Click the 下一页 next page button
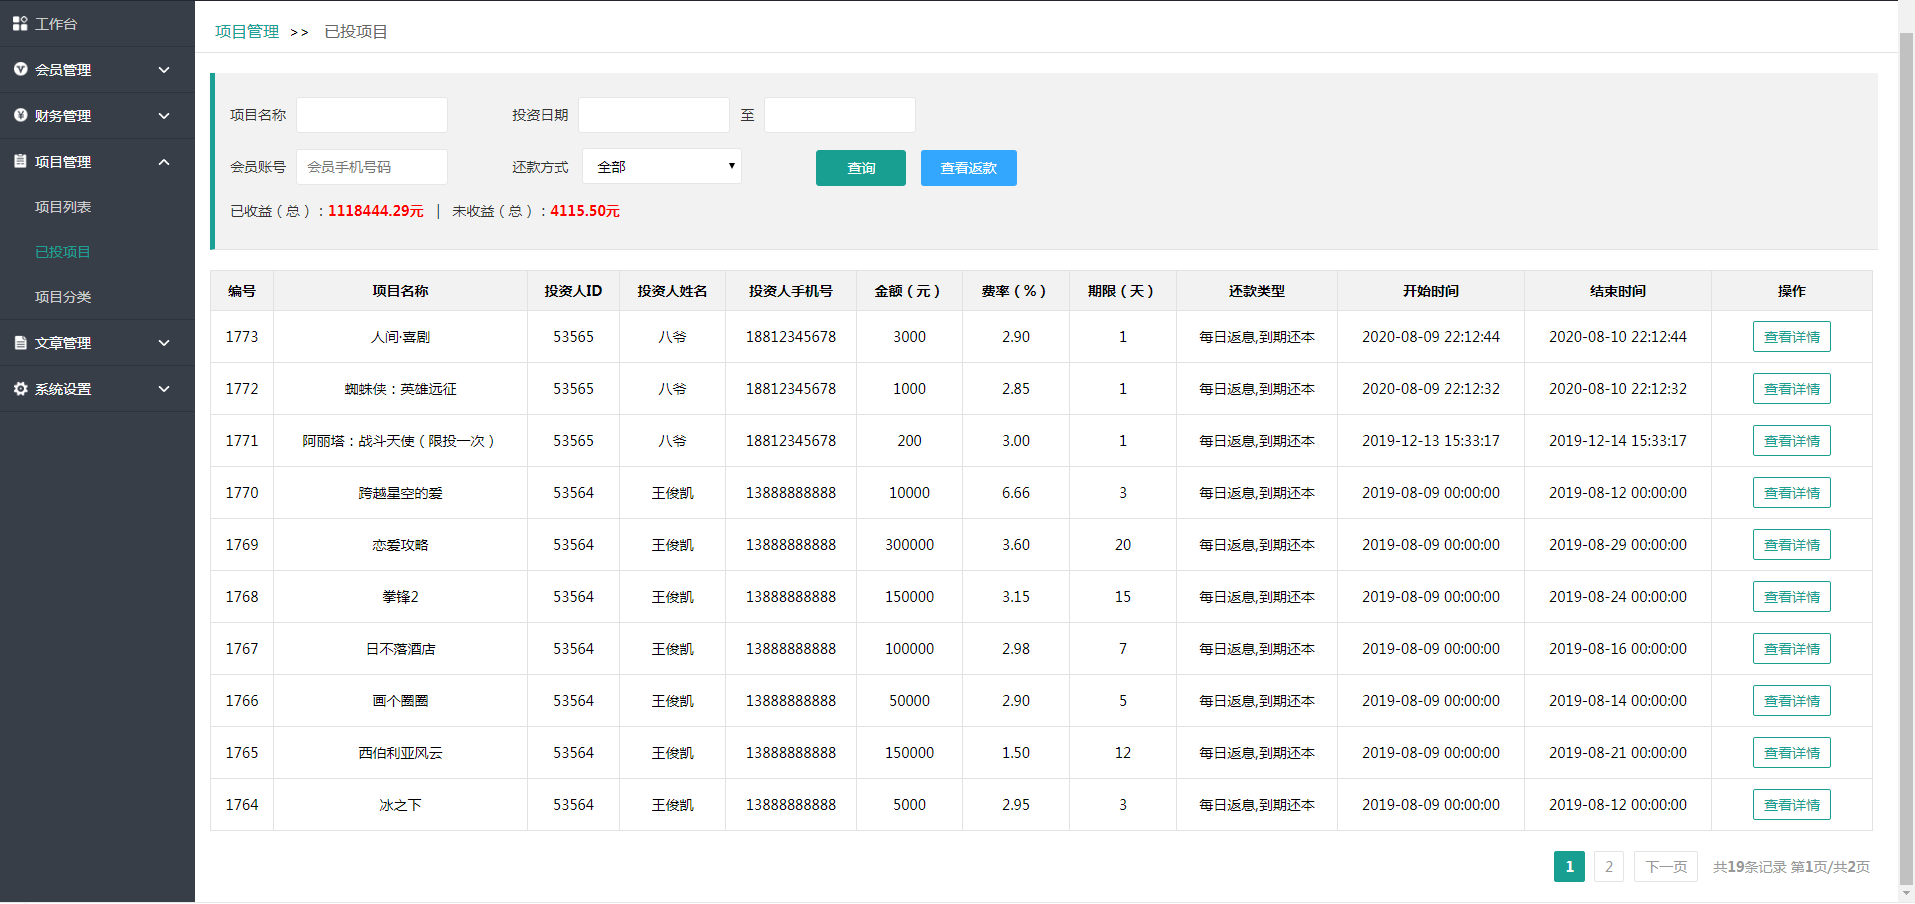Image resolution: width=1915 pixels, height=904 pixels. [1666, 867]
